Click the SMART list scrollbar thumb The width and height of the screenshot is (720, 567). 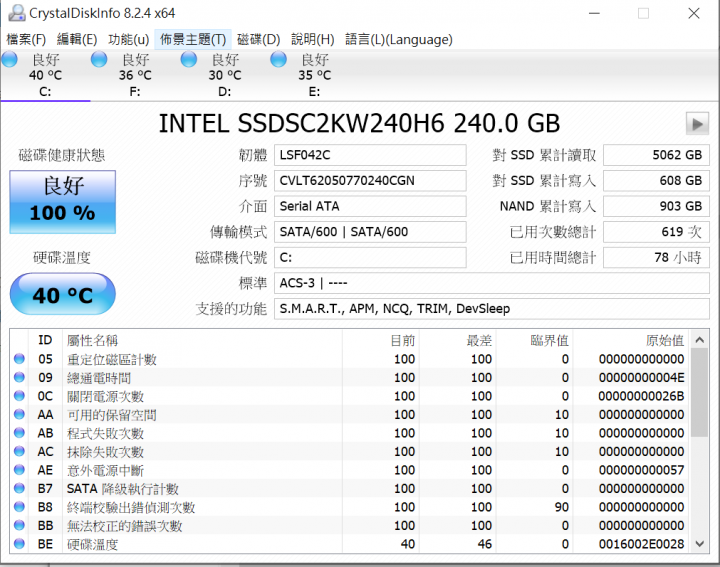click(x=699, y=393)
